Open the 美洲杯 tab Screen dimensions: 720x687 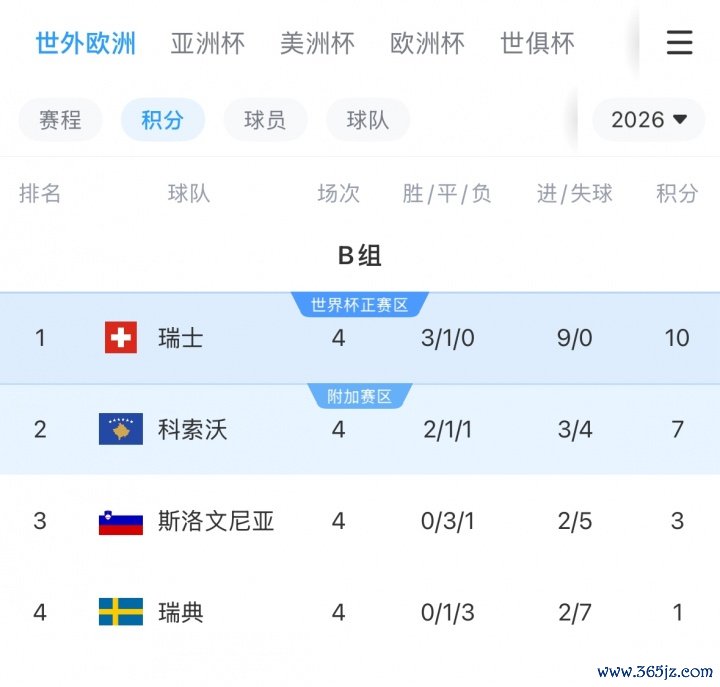click(317, 43)
